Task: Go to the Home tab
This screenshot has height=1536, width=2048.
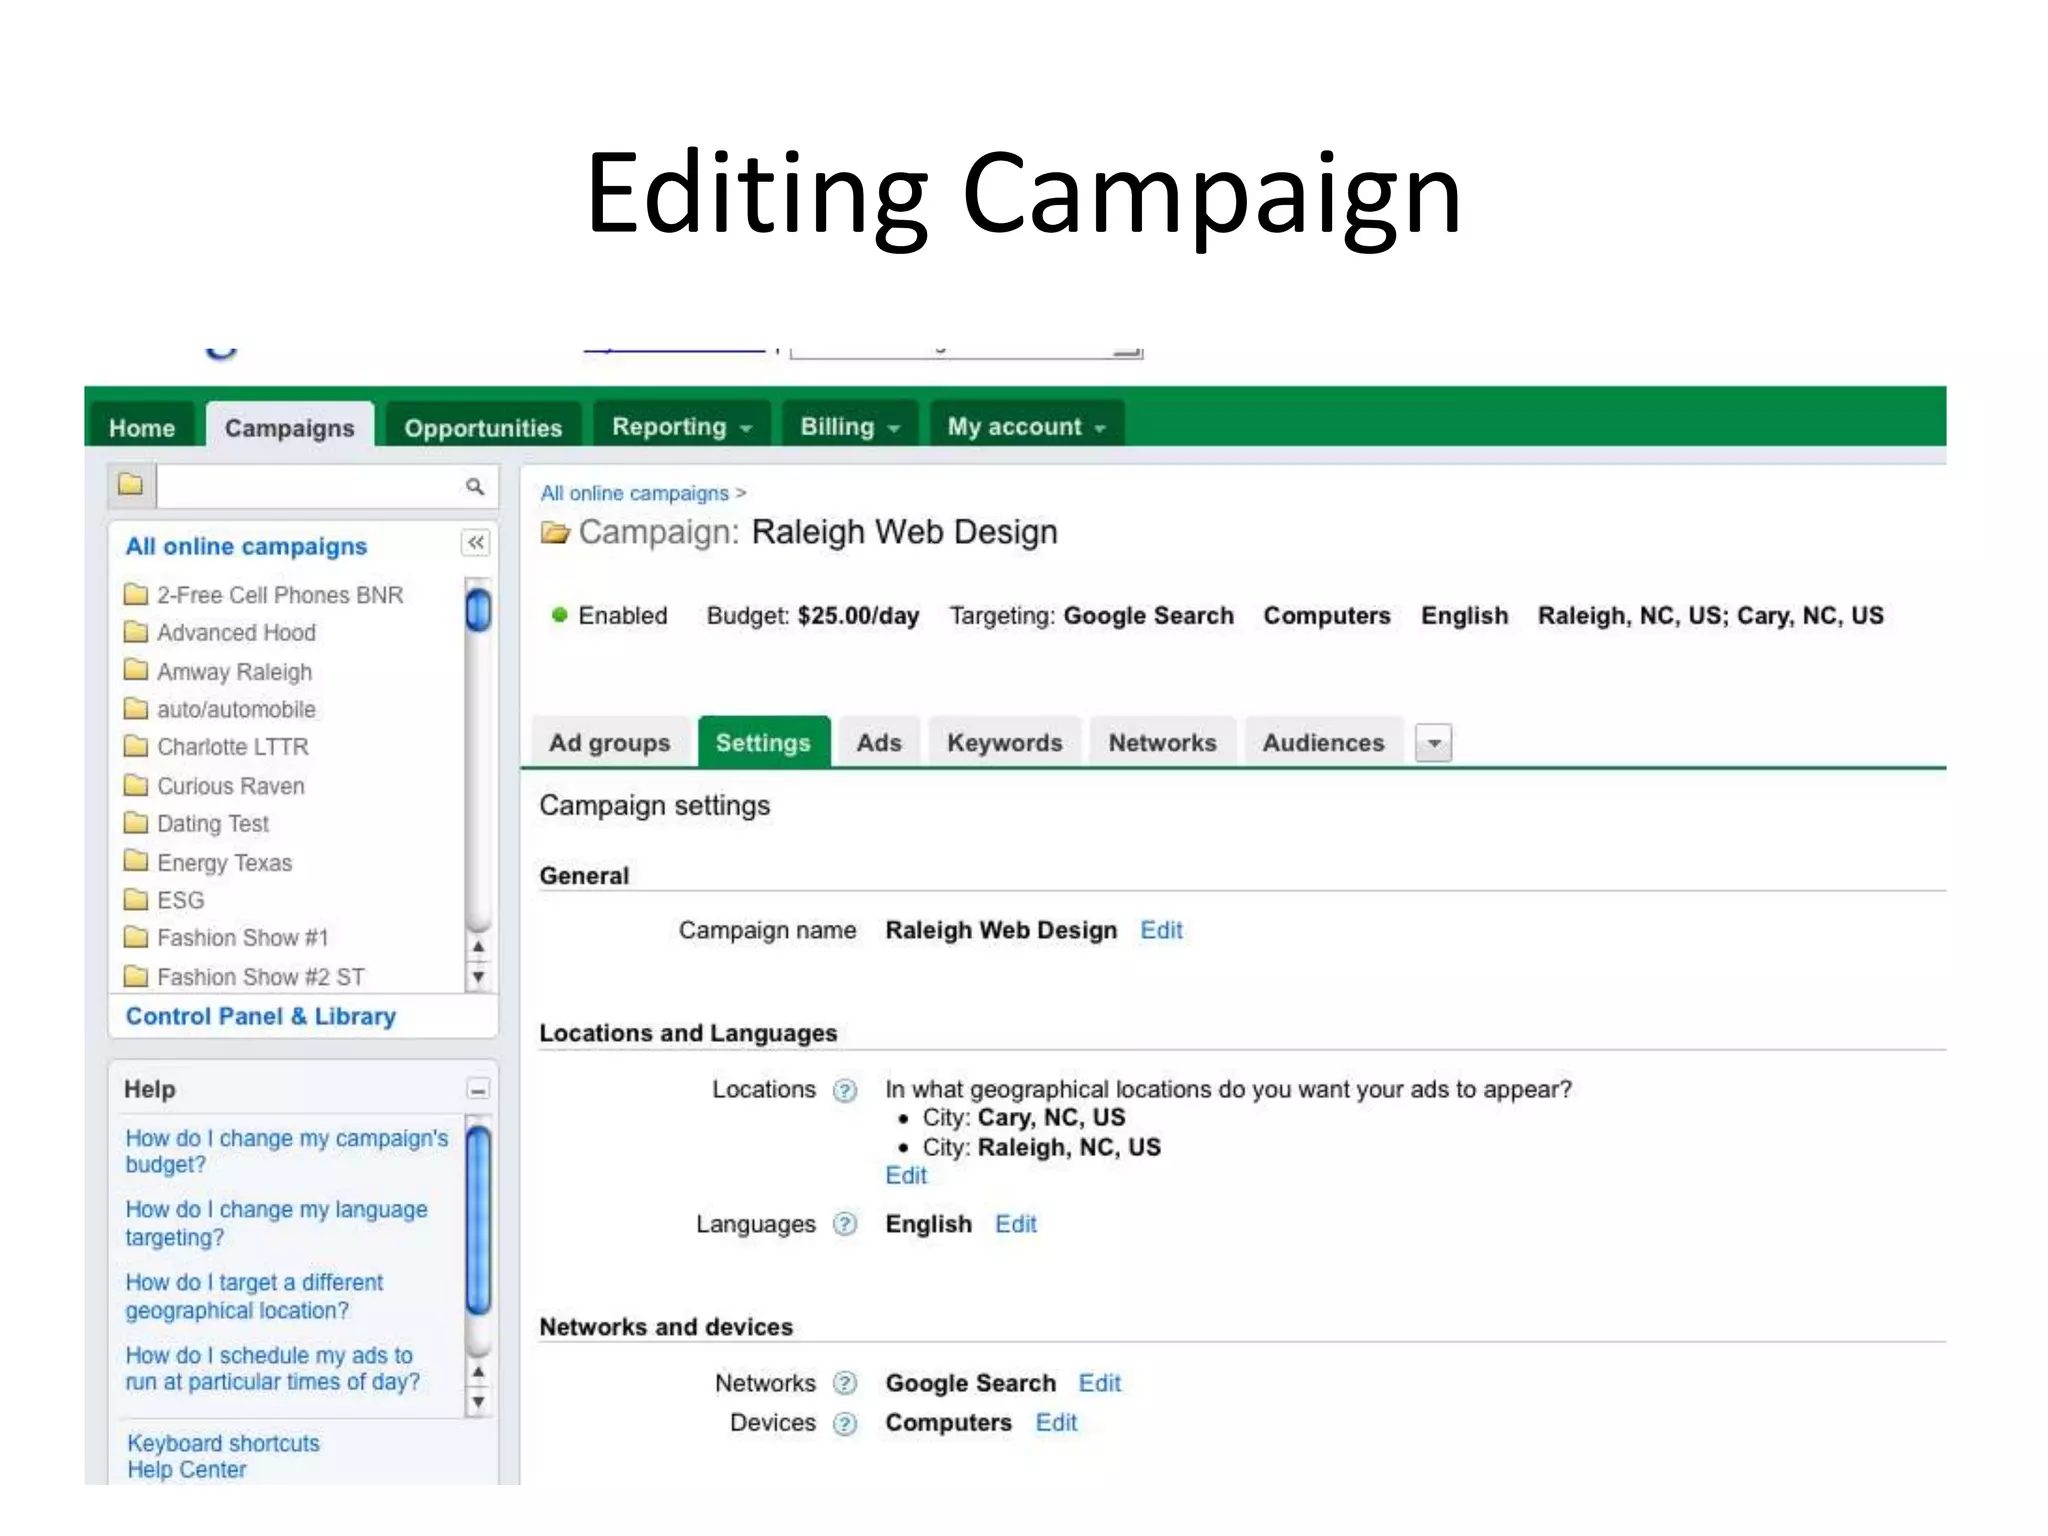Action: point(142,428)
